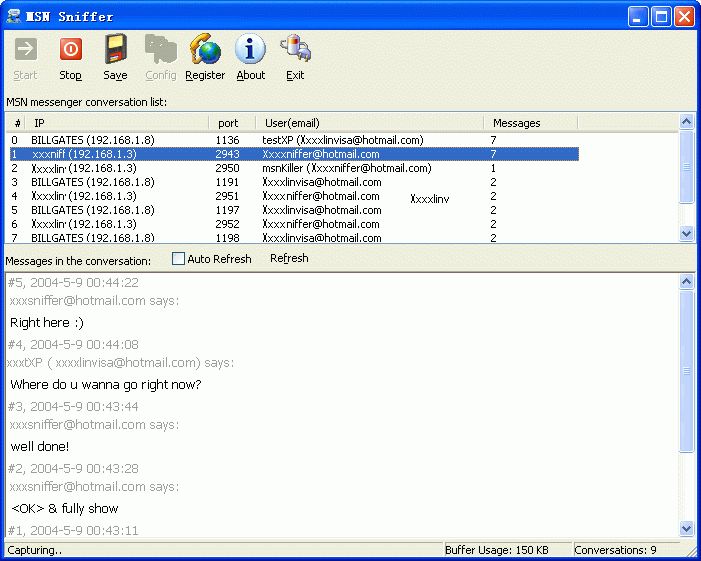This screenshot has width=701, height=561.
Task: Click timestamp '#1, 2004-5-9 00:43:11'
Action: click(x=73, y=531)
